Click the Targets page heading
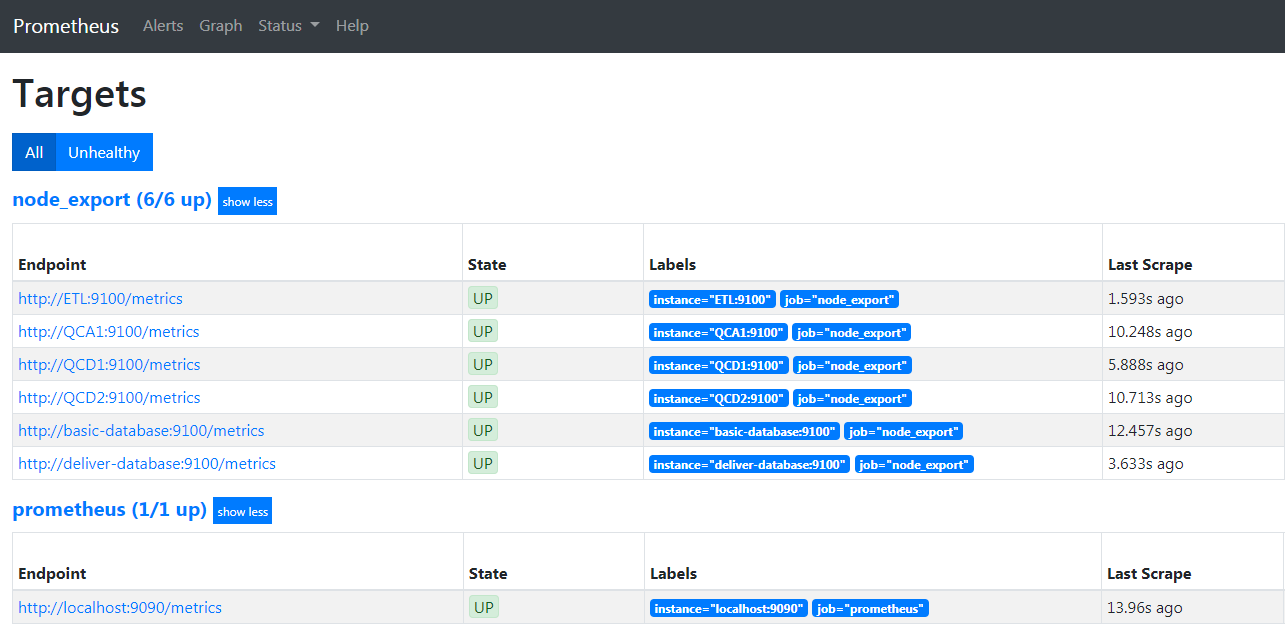1285x634 pixels. click(79, 94)
